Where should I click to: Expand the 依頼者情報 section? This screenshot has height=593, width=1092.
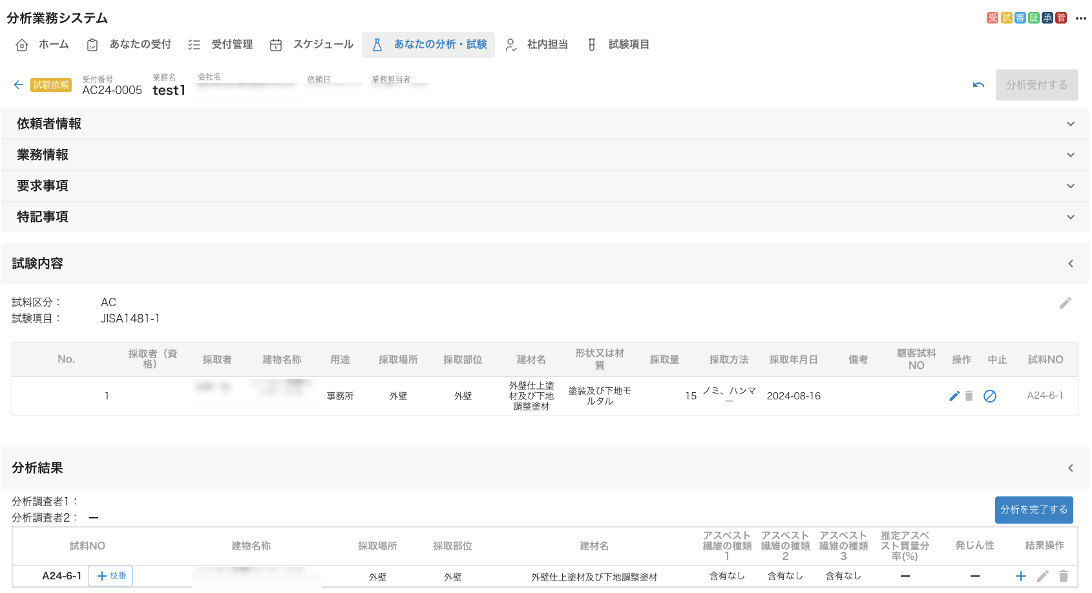(1070, 124)
